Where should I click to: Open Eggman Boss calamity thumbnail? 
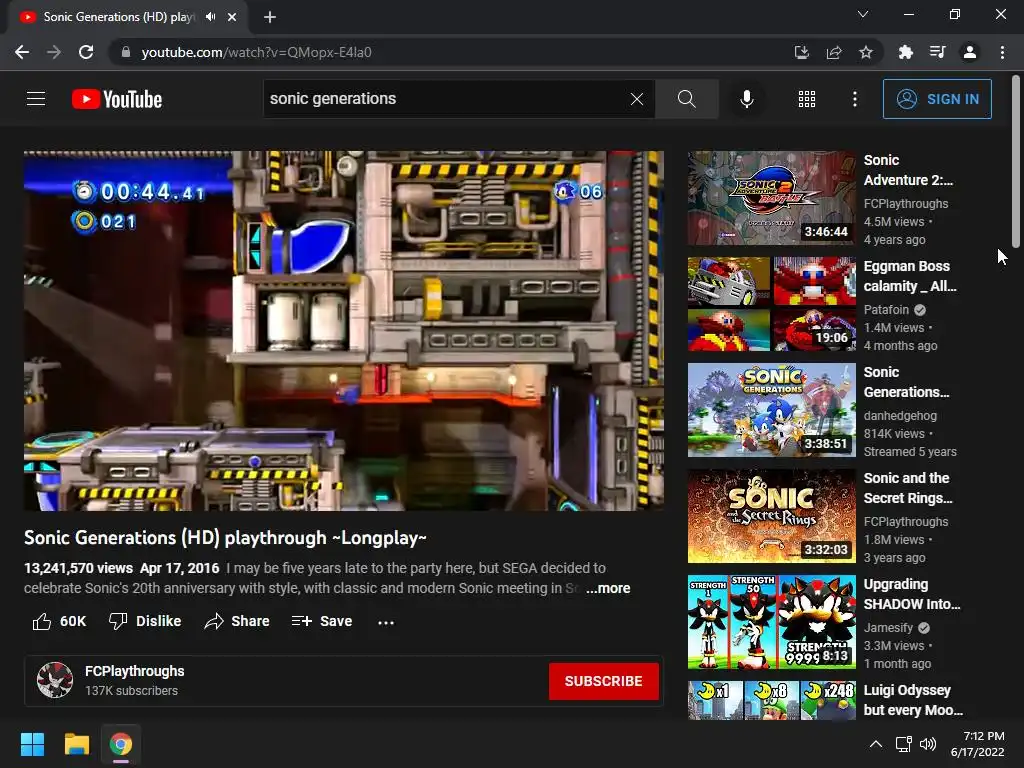click(771, 304)
